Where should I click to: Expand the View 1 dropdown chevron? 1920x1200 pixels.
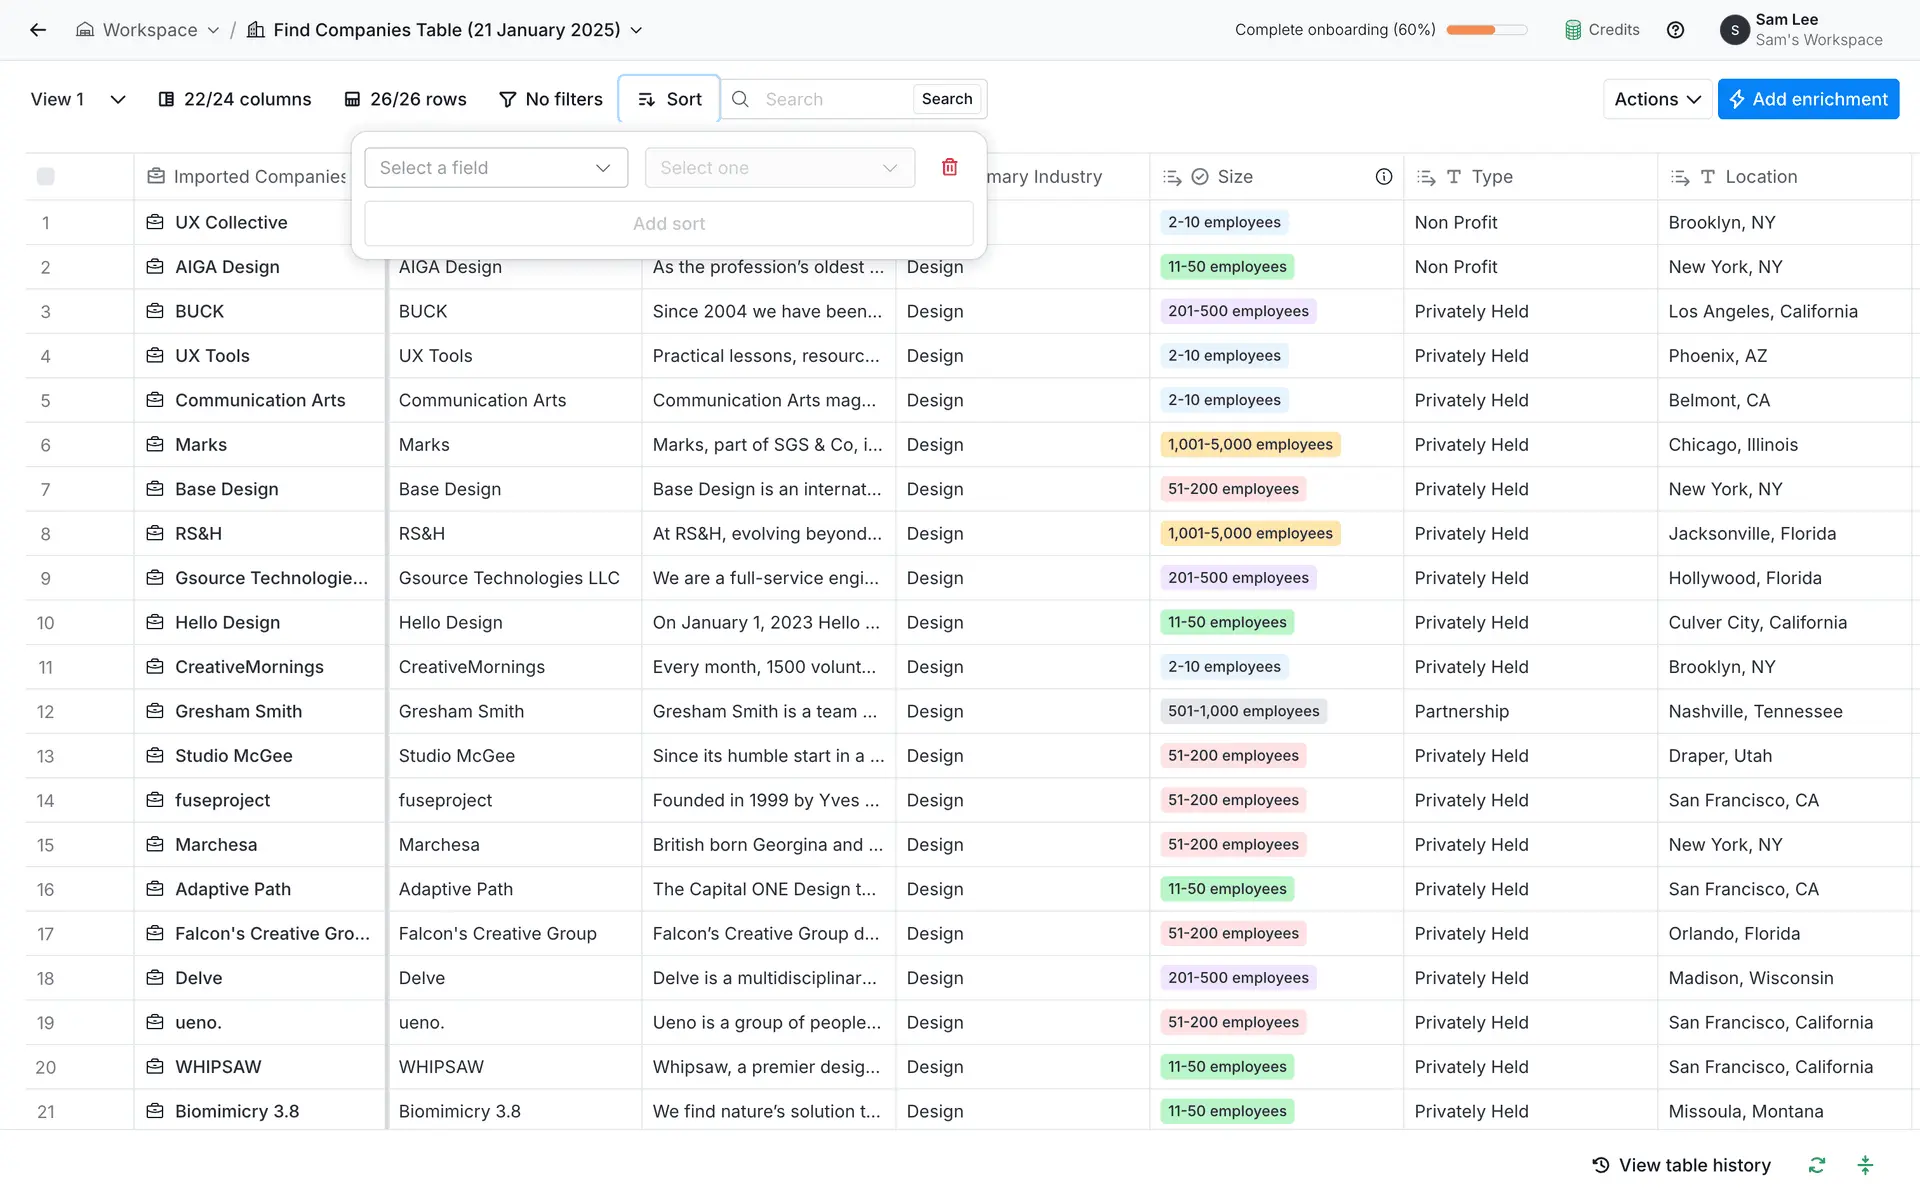coord(118,99)
